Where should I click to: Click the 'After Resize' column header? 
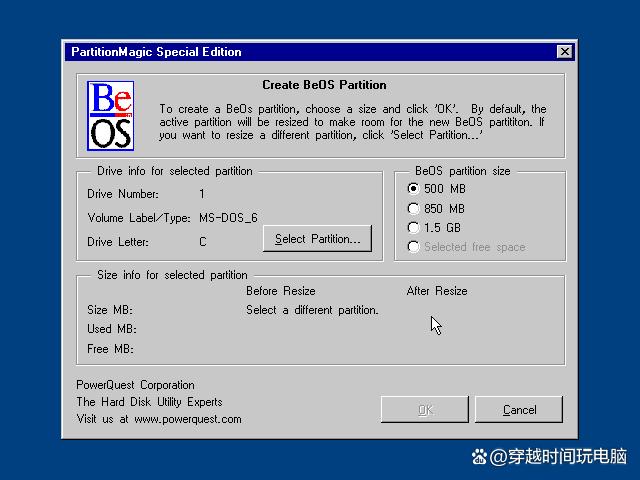(x=437, y=291)
